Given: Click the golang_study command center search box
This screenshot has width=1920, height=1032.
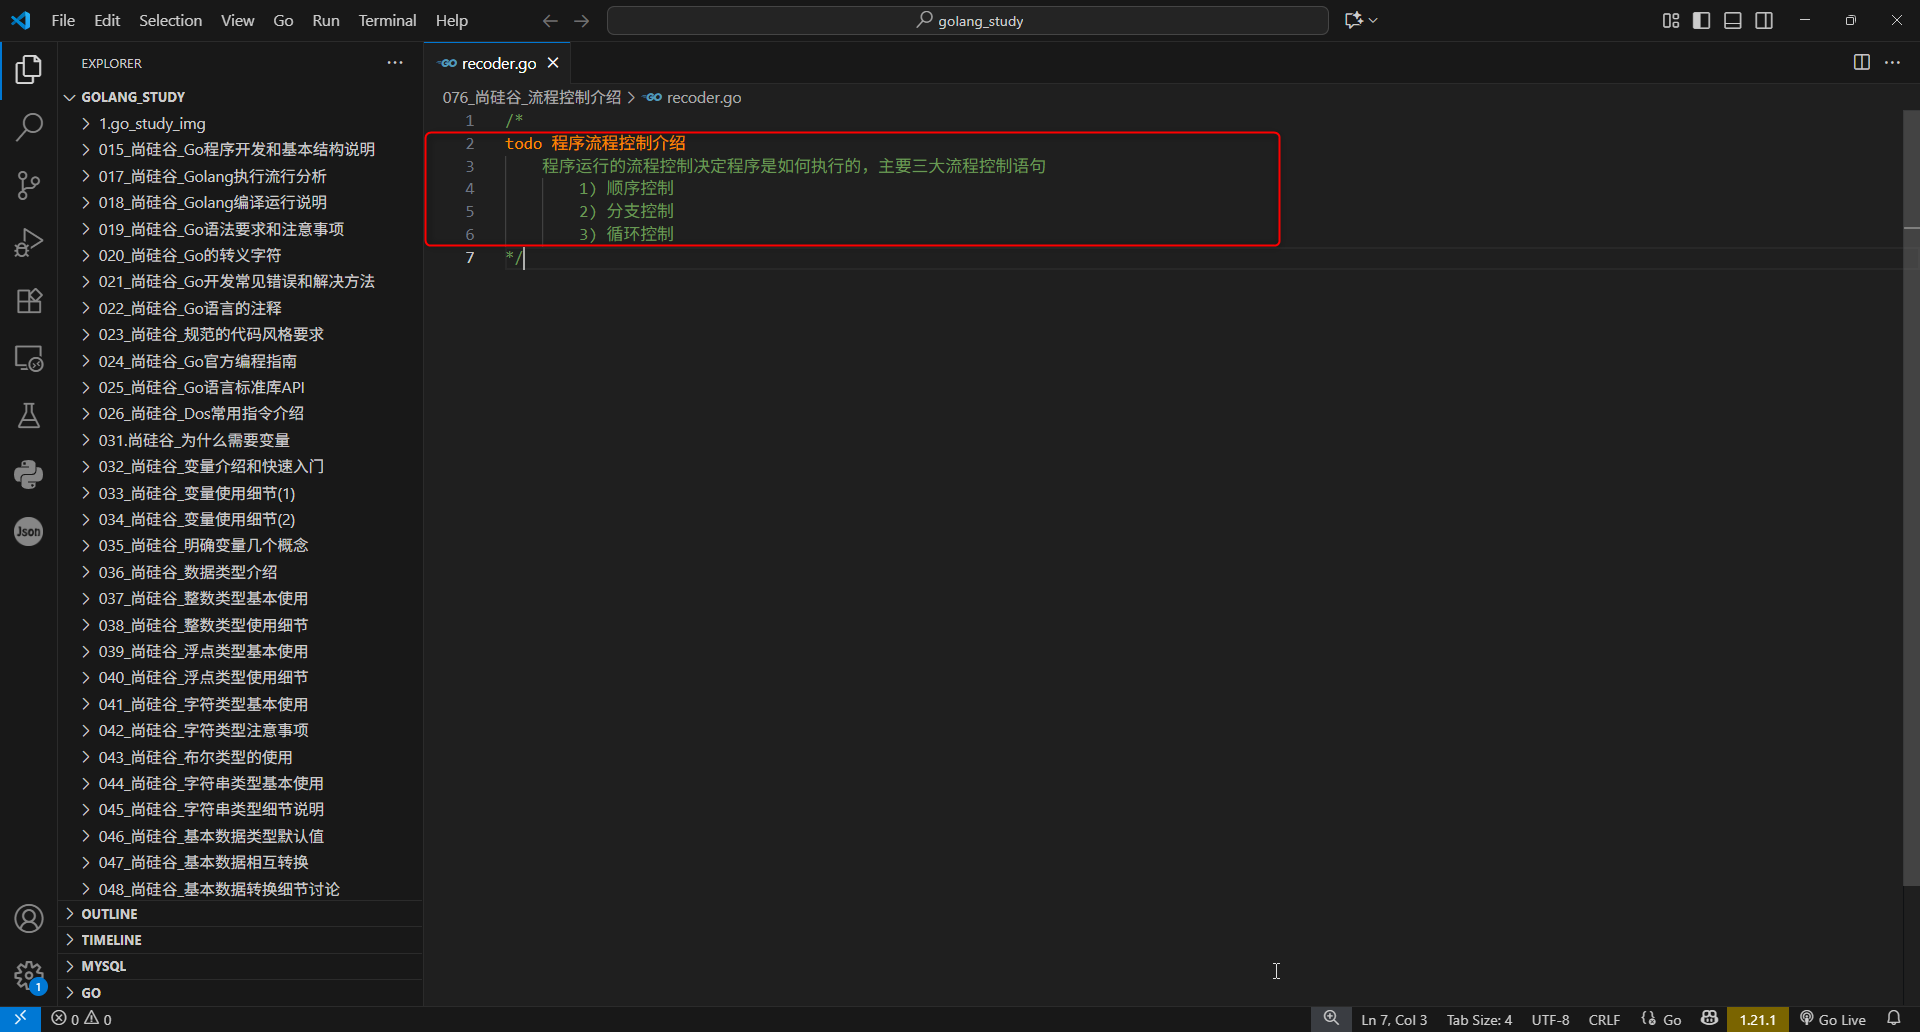Looking at the screenshot, I should [968, 20].
